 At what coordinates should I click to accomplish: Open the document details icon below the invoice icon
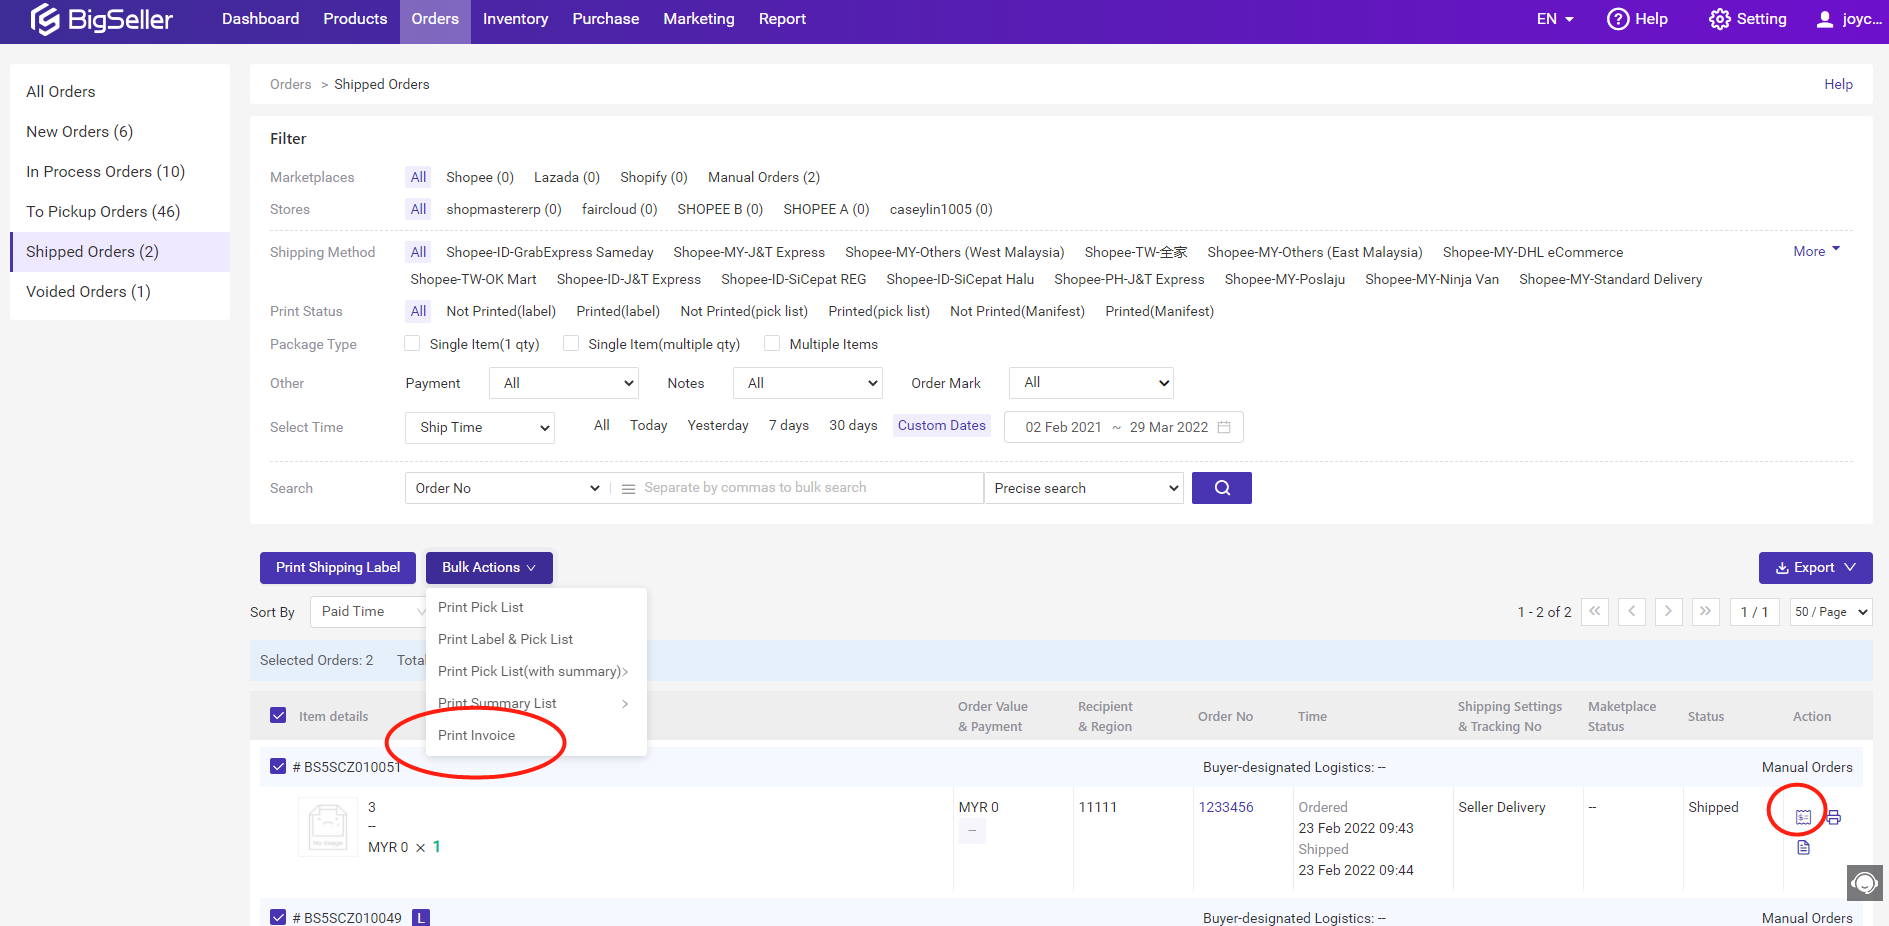pos(1803,848)
